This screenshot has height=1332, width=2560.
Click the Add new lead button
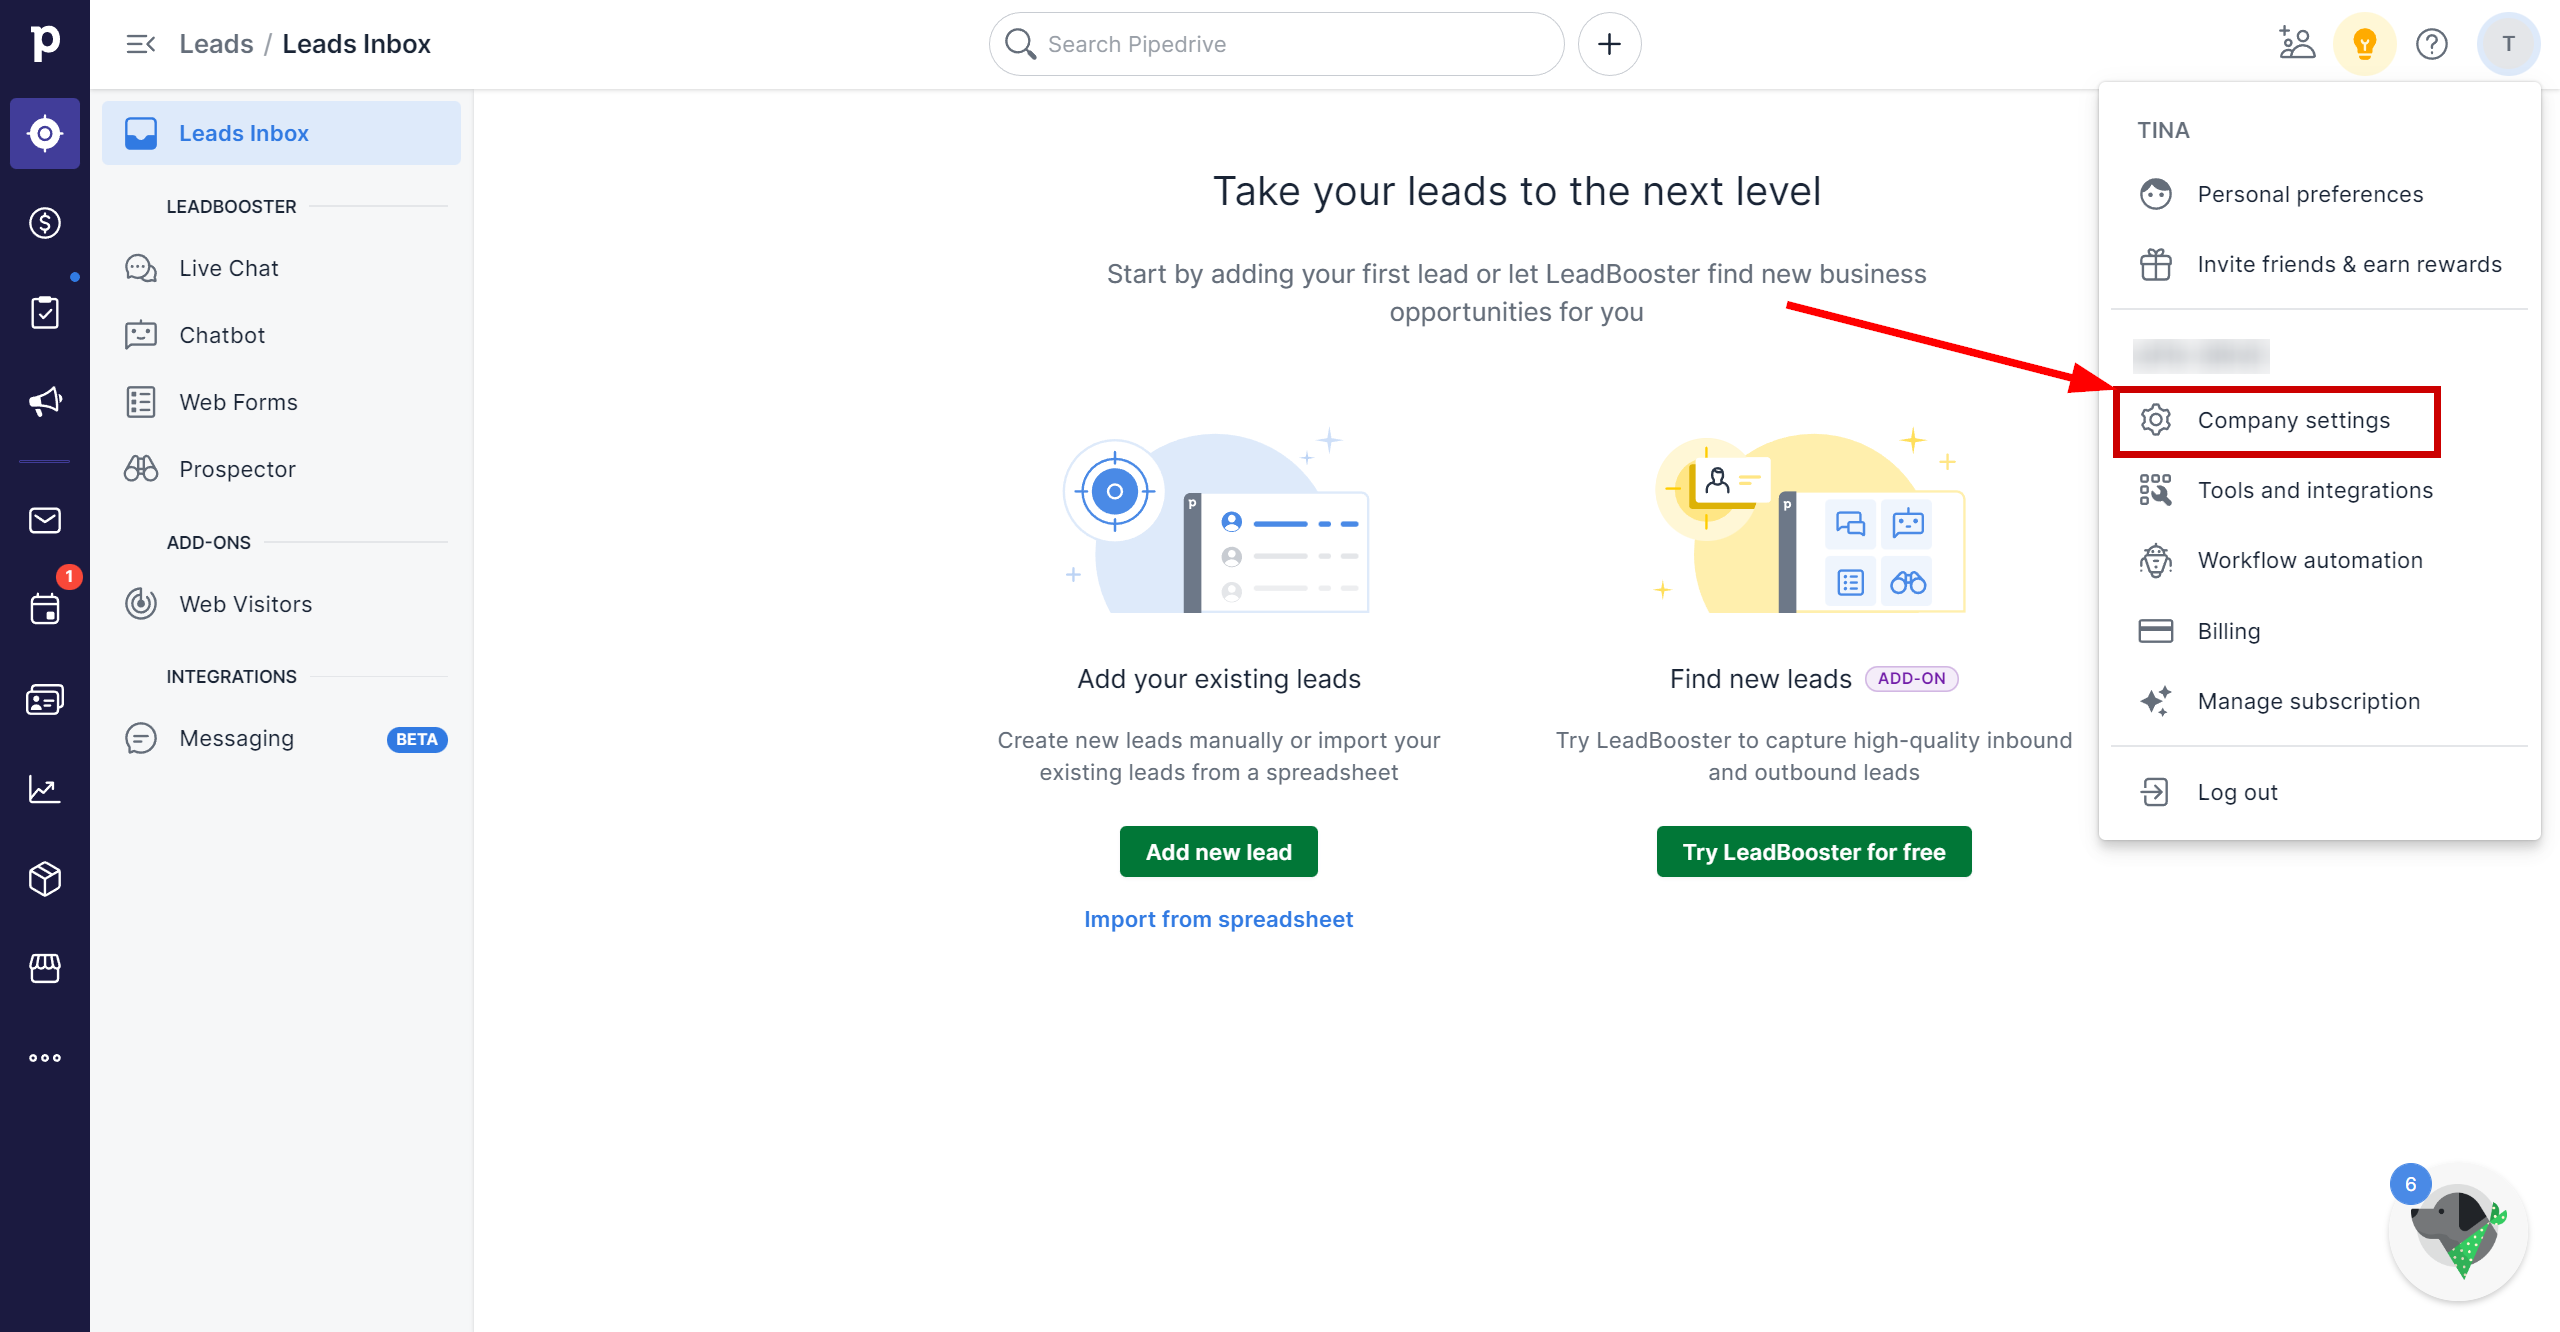pos(1218,852)
